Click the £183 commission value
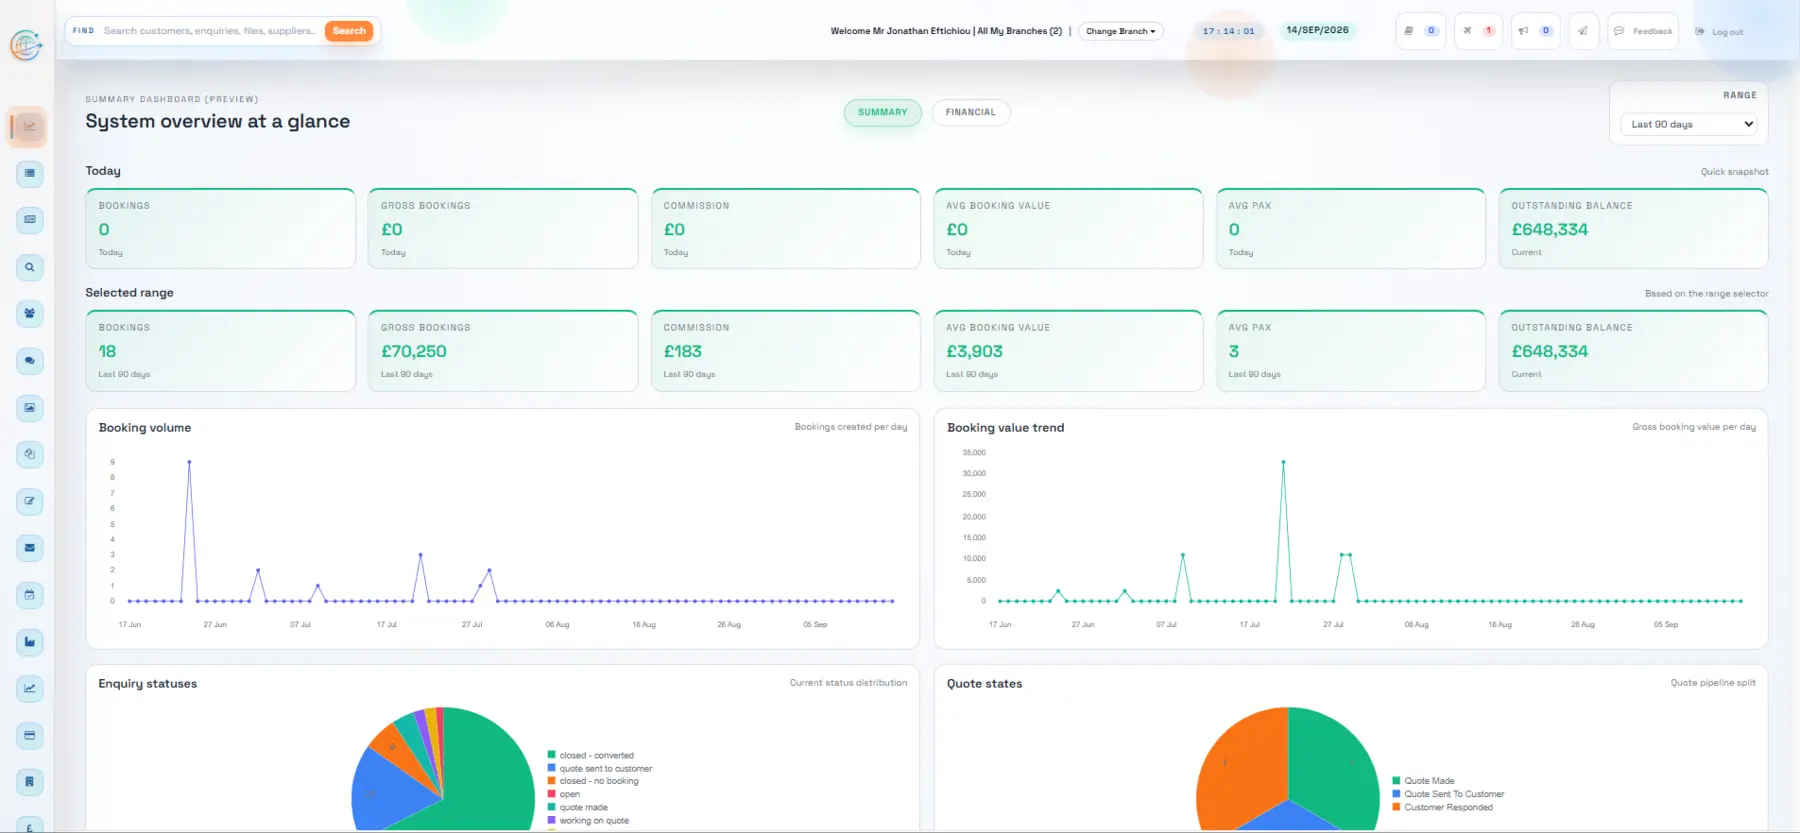Viewport: 1800px width, 833px height. pyautogui.click(x=683, y=351)
